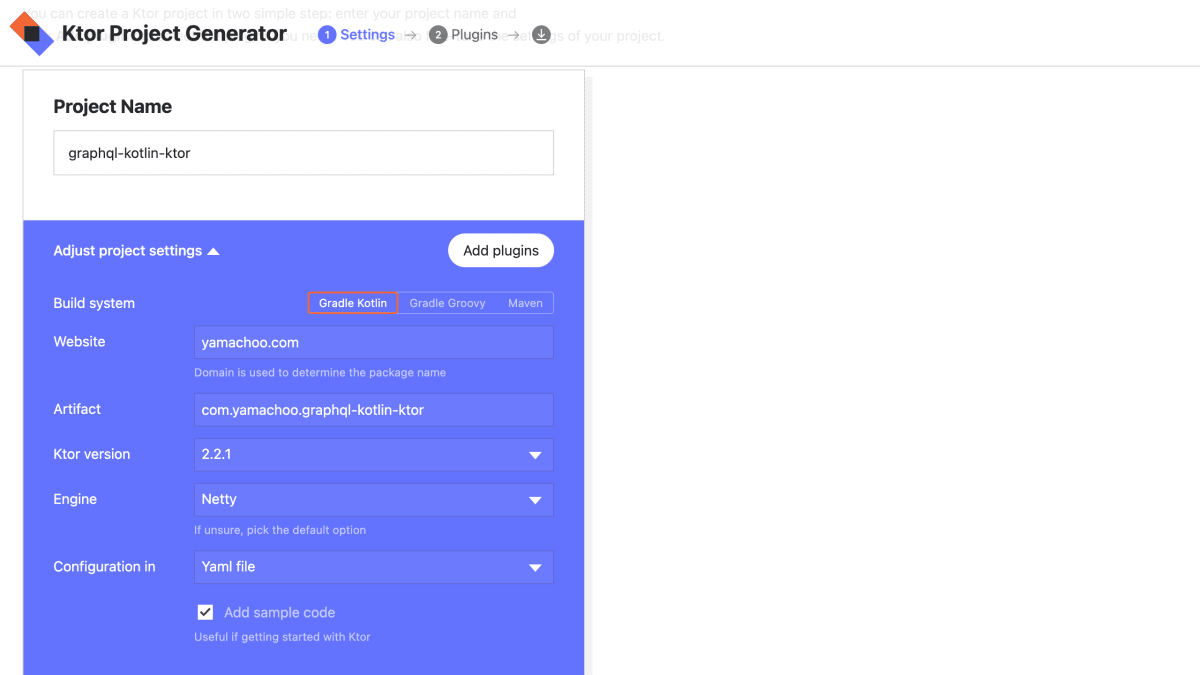Open the Engine dropdown showing Netty
Screen dimensions: 1200x675
373,499
